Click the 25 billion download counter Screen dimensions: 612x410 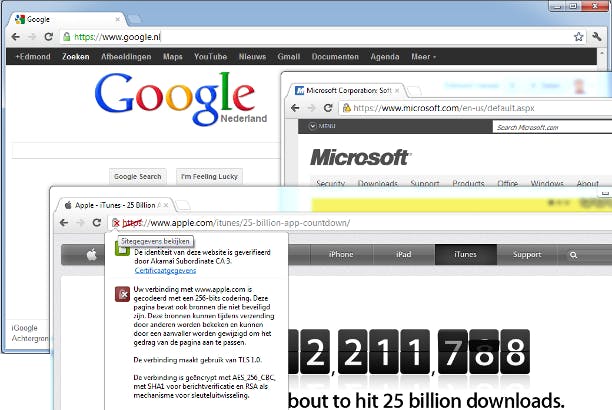tap(409, 352)
